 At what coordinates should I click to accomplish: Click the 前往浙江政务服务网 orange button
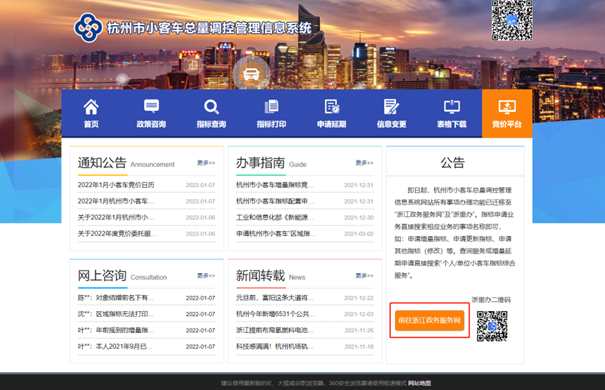pos(429,320)
